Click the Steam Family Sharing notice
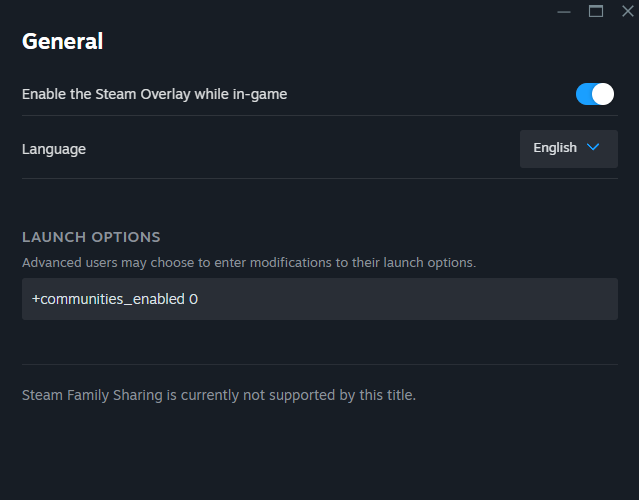Viewport: 639px width, 500px height. click(x=219, y=395)
